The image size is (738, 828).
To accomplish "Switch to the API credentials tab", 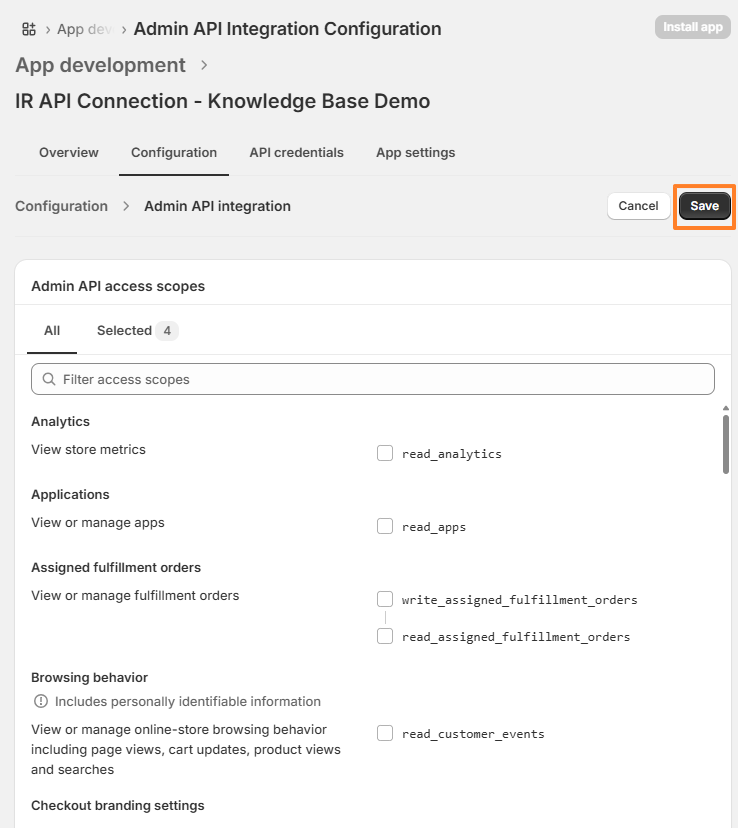I will pyautogui.click(x=296, y=153).
